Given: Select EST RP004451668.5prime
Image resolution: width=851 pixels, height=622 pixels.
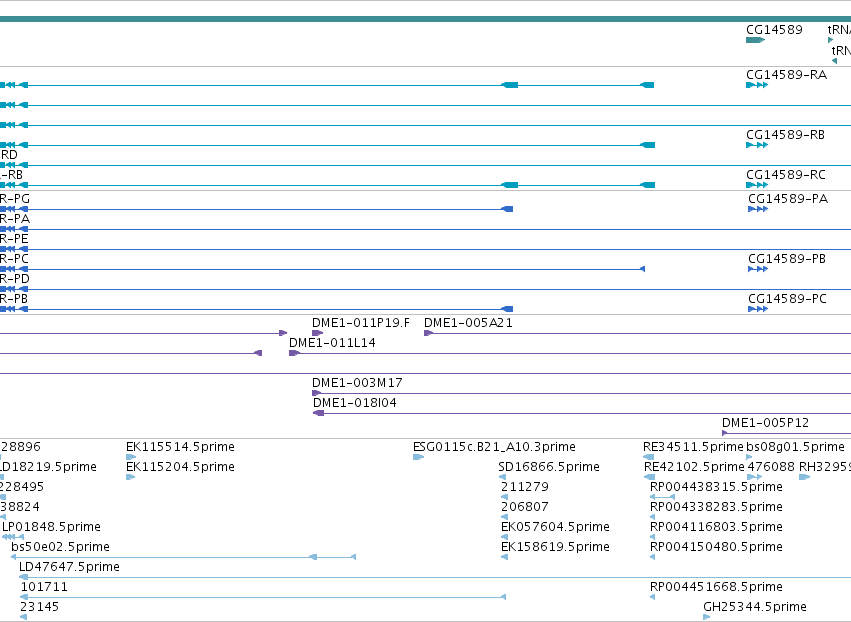Looking at the screenshot, I should [716, 587].
